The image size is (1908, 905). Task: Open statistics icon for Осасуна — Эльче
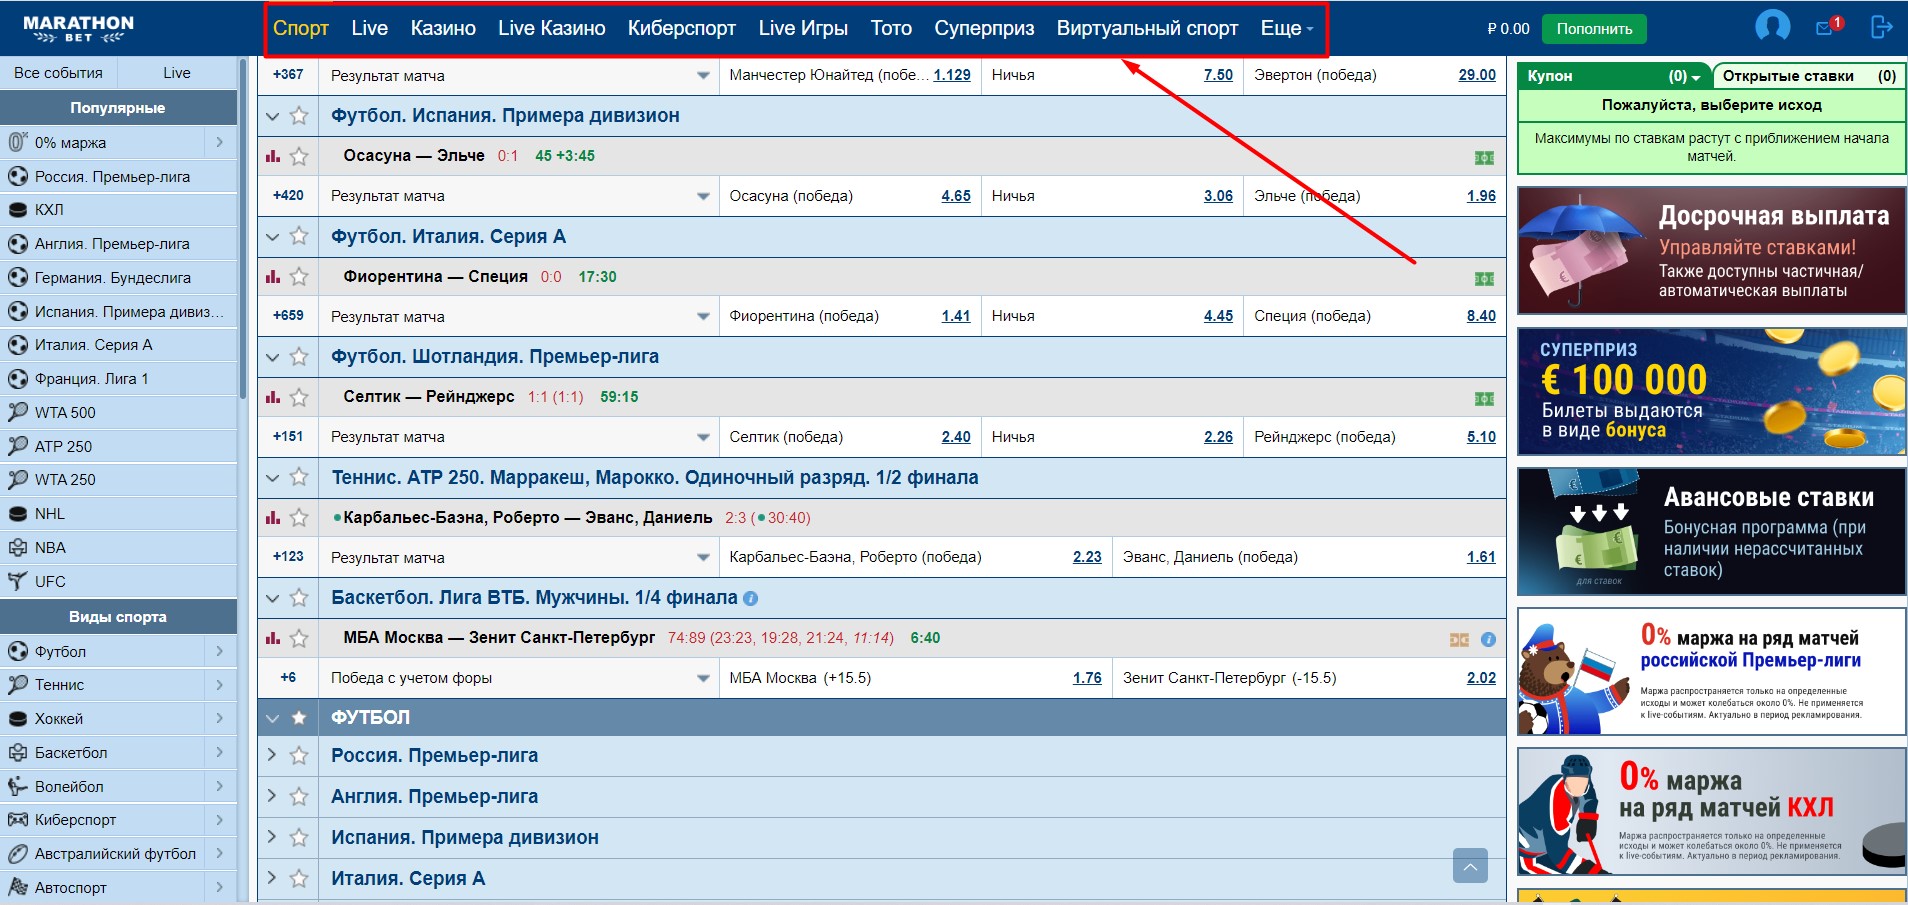point(273,156)
